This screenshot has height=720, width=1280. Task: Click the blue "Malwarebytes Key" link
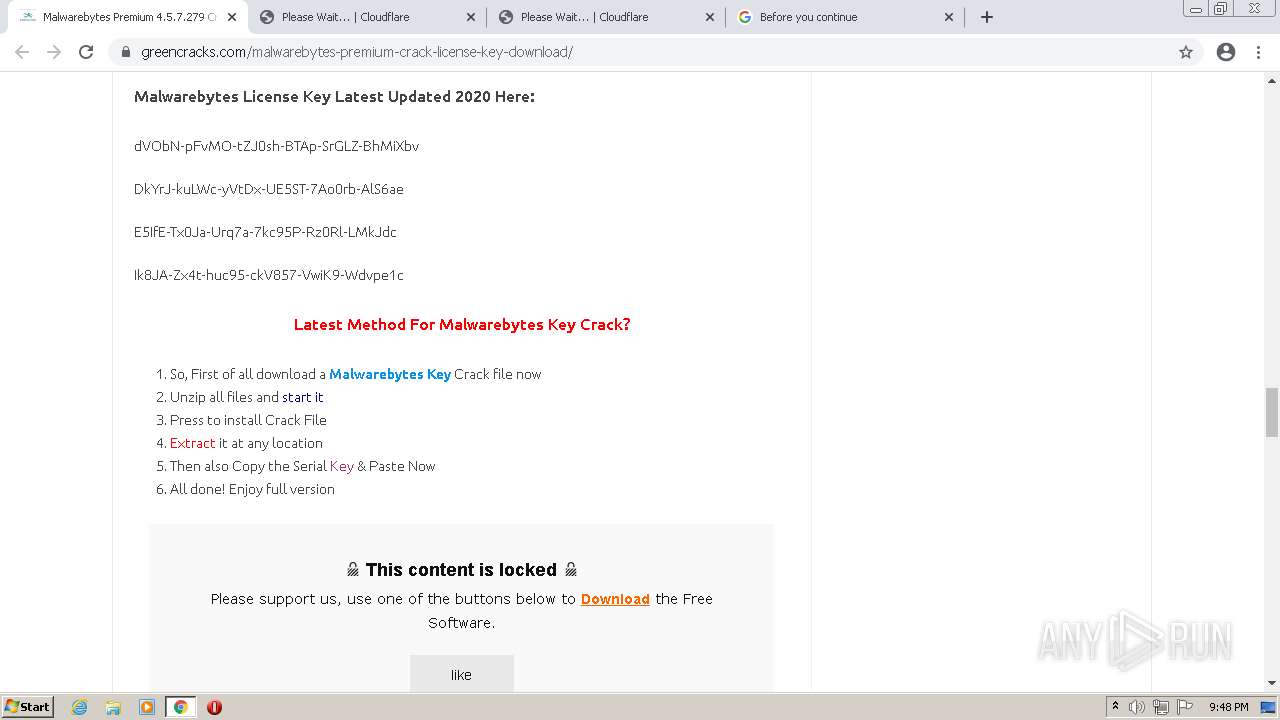pos(390,374)
